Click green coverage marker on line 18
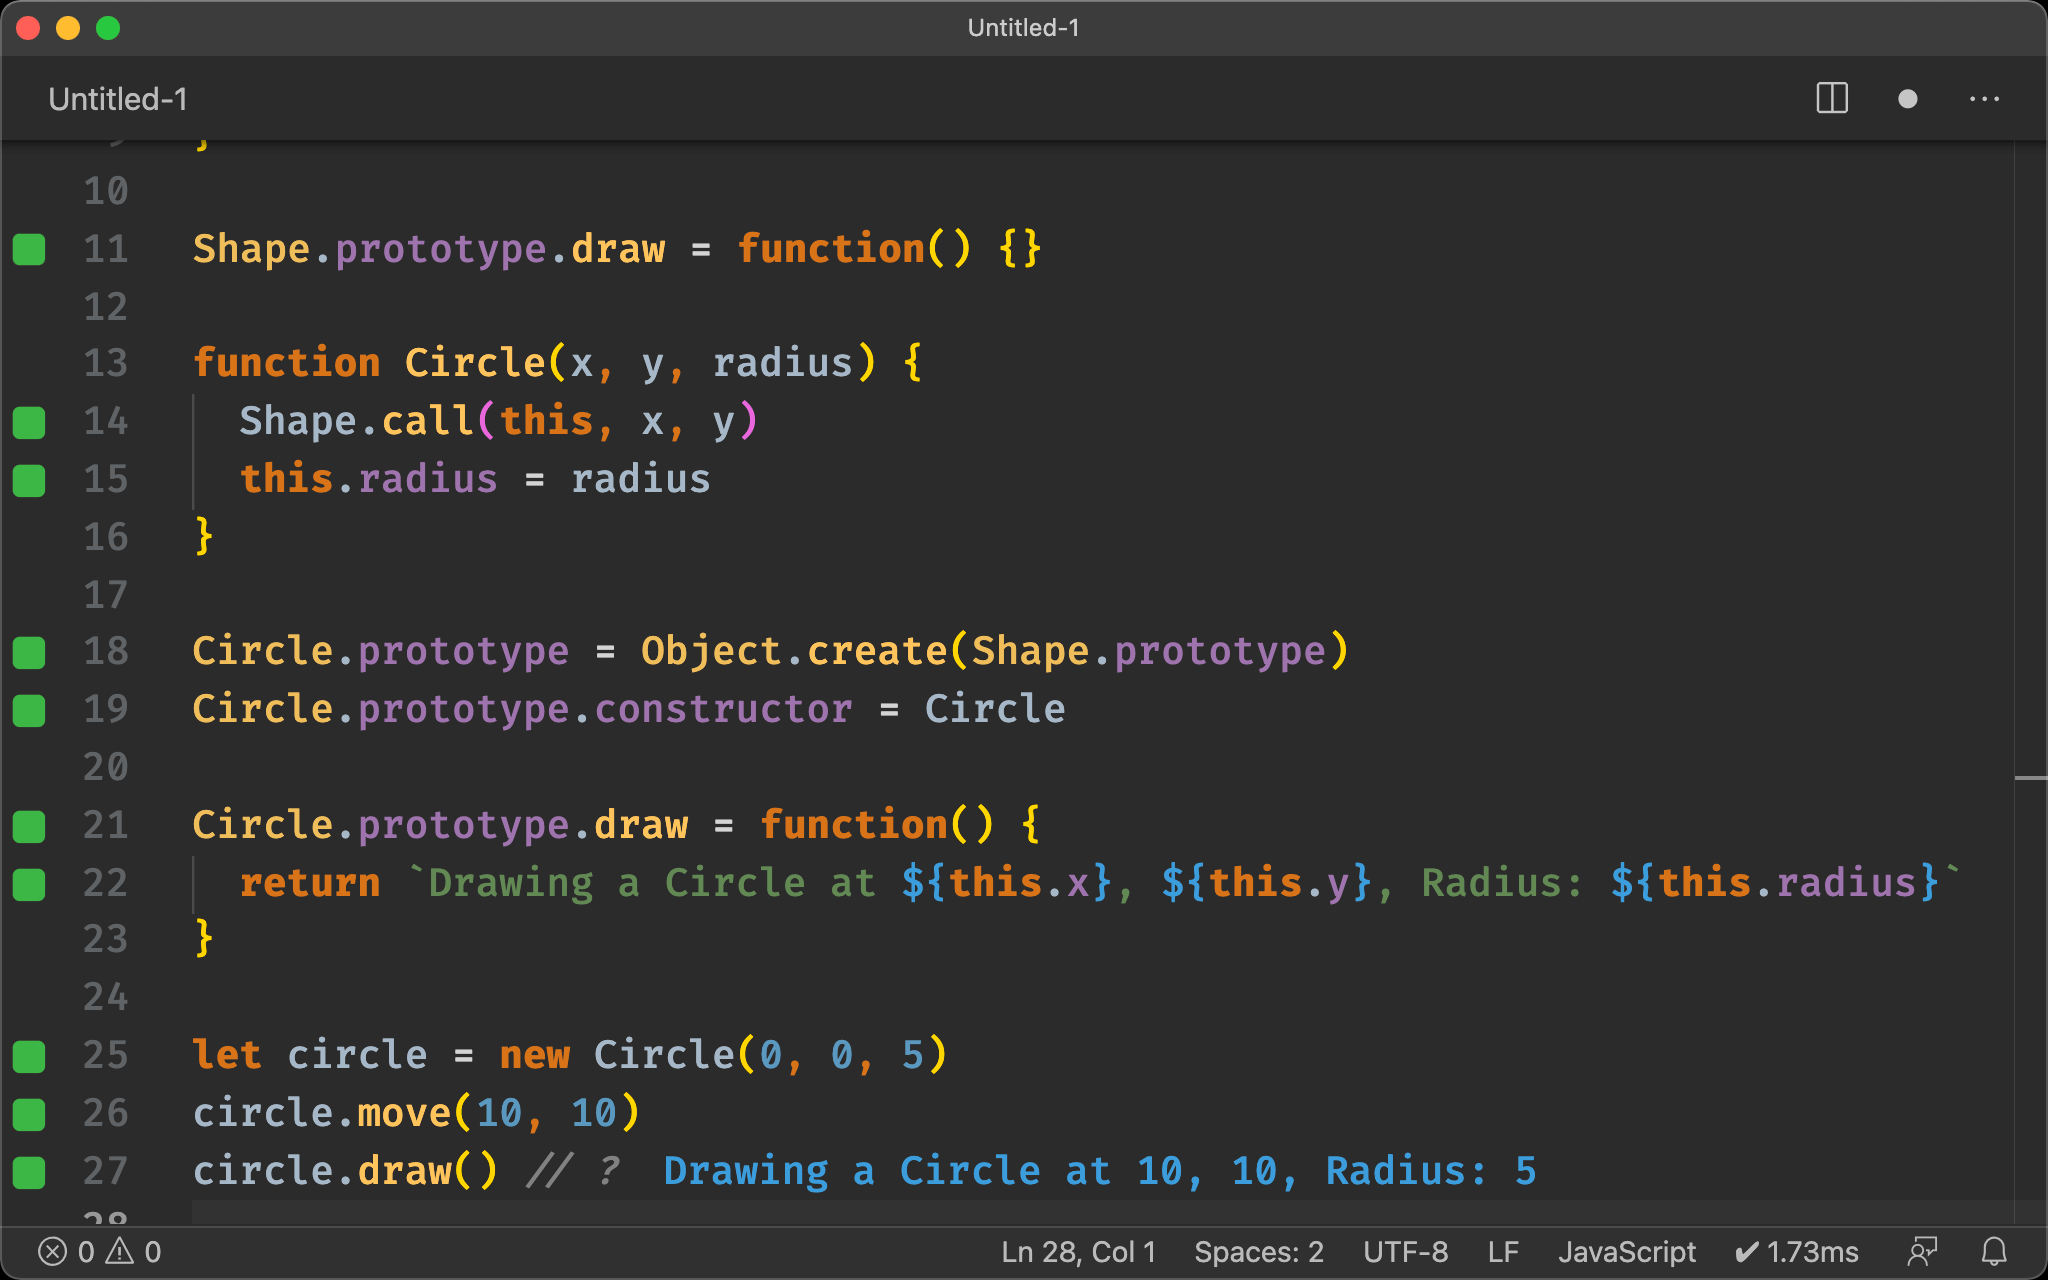This screenshot has height=1280, width=2048. coord(29,652)
